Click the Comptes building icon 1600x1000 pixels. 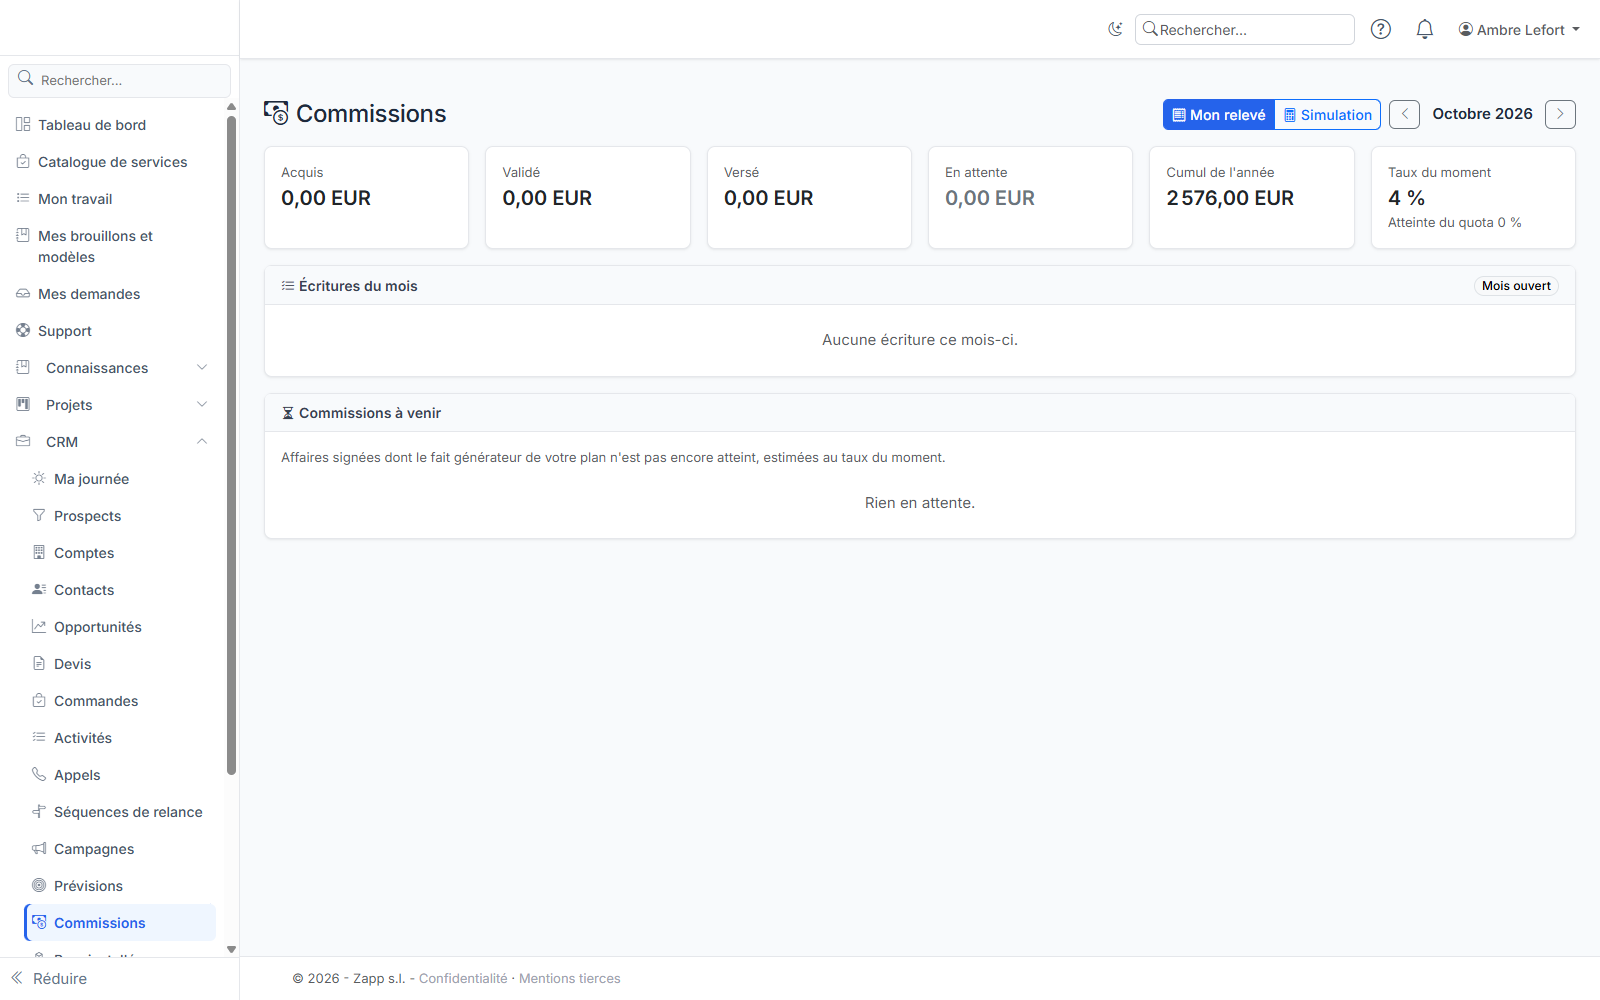coord(39,552)
